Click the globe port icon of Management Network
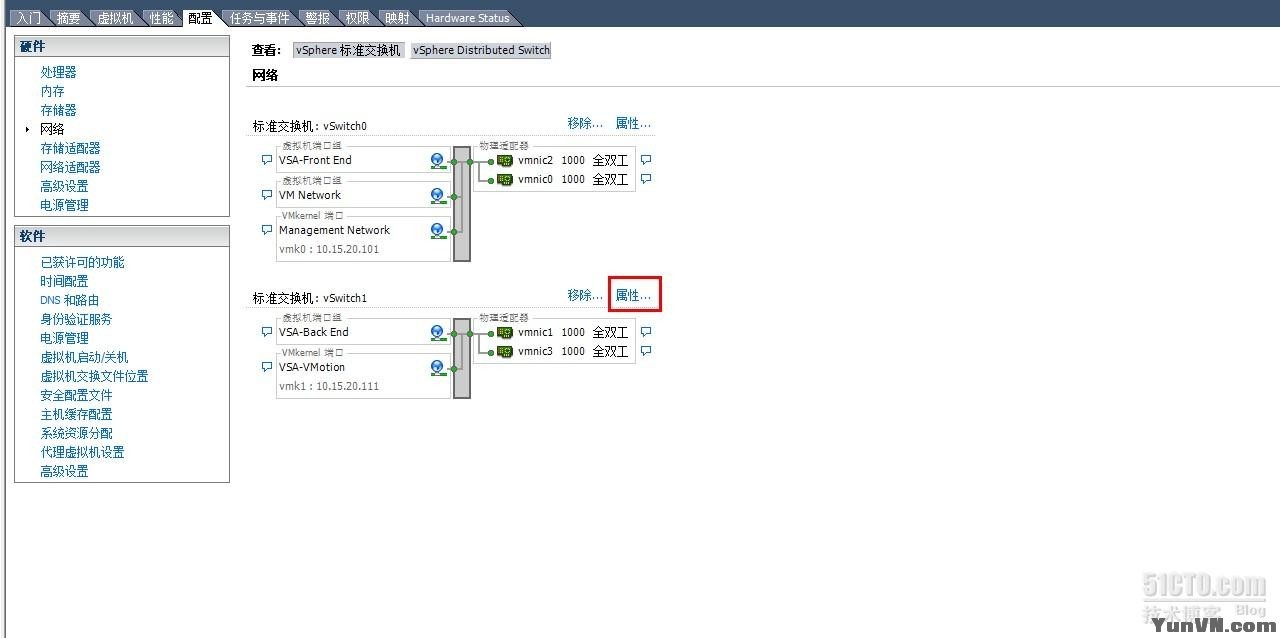The height and width of the screenshot is (638, 1280). pyautogui.click(x=437, y=230)
